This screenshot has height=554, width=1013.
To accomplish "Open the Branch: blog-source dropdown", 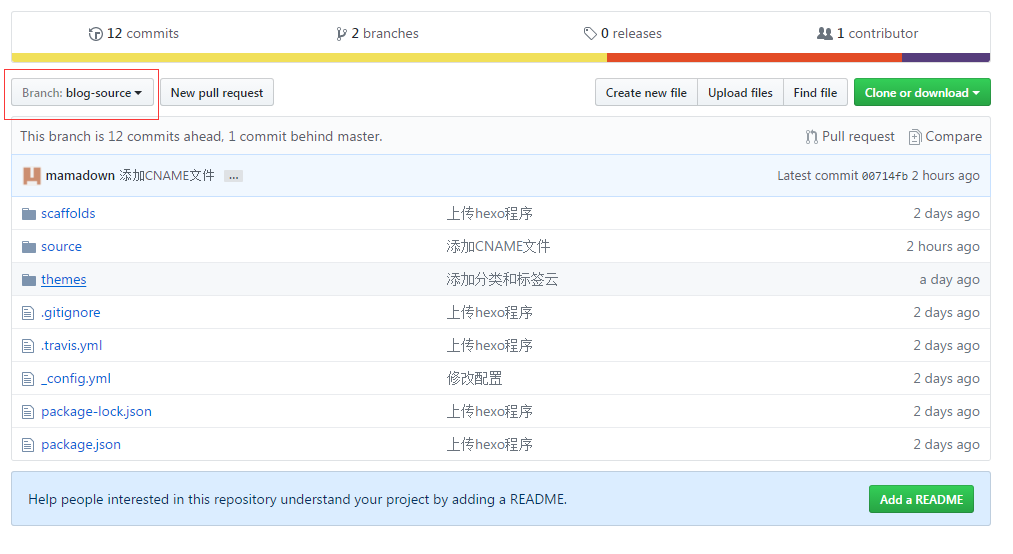I will pos(82,93).
